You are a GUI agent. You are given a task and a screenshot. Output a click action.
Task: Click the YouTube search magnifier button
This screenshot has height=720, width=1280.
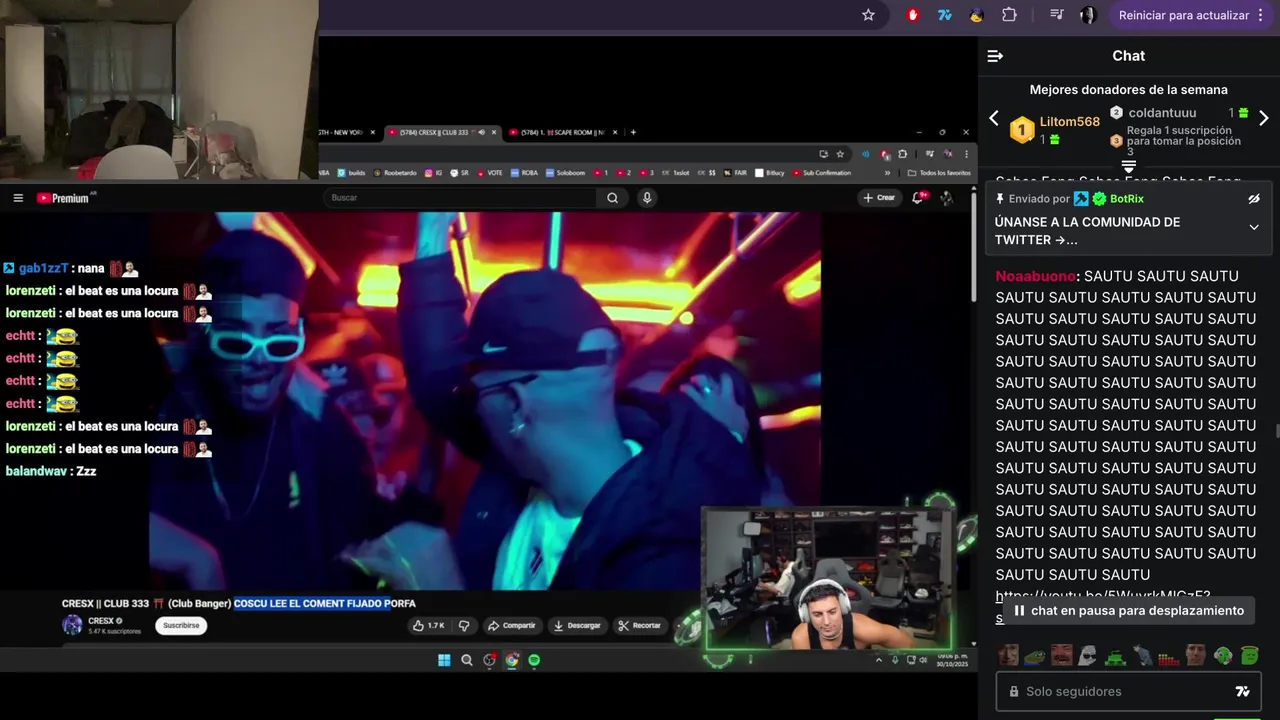[x=612, y=198]
